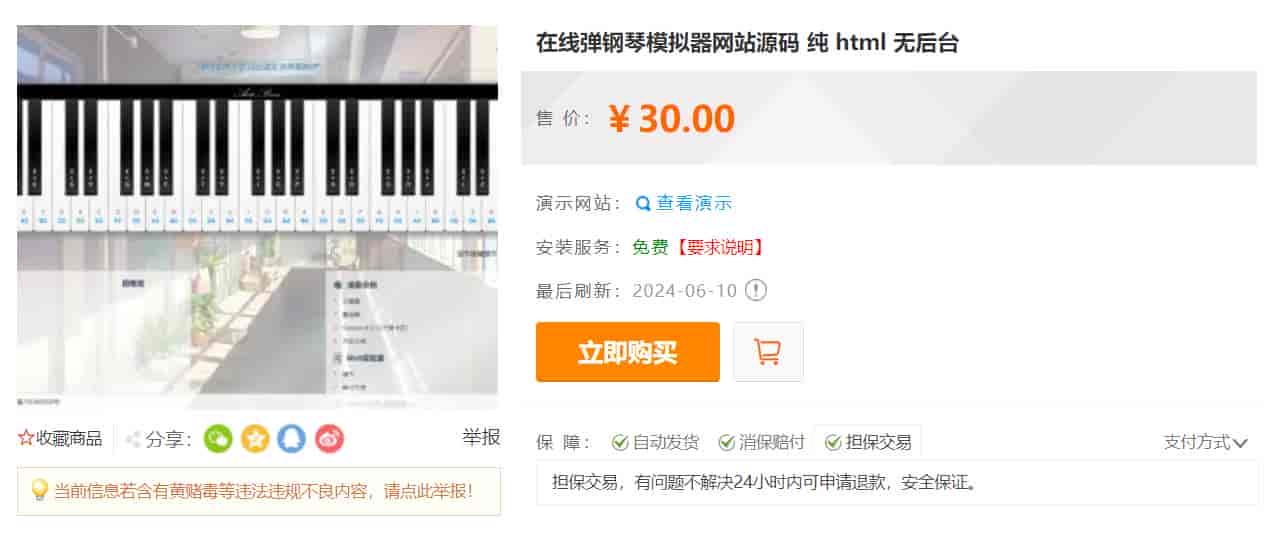Share to Weibo red icon
The height and width of the screenshot is (540, 1276).
[330, 438]
